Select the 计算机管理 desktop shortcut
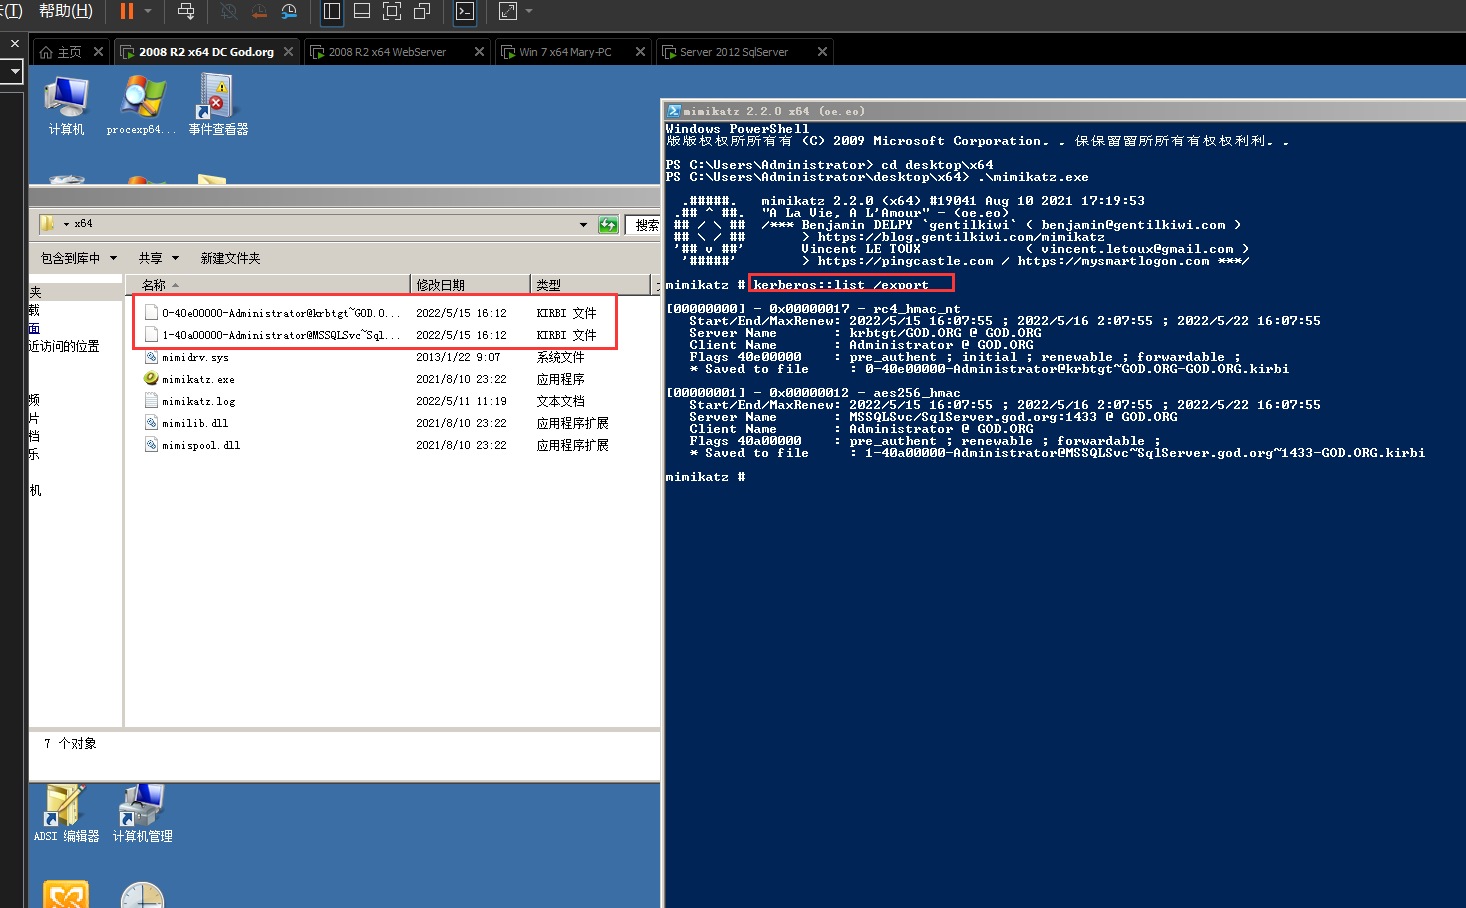The height and width of the screenshot is (908, 1466). pos(142,814)
